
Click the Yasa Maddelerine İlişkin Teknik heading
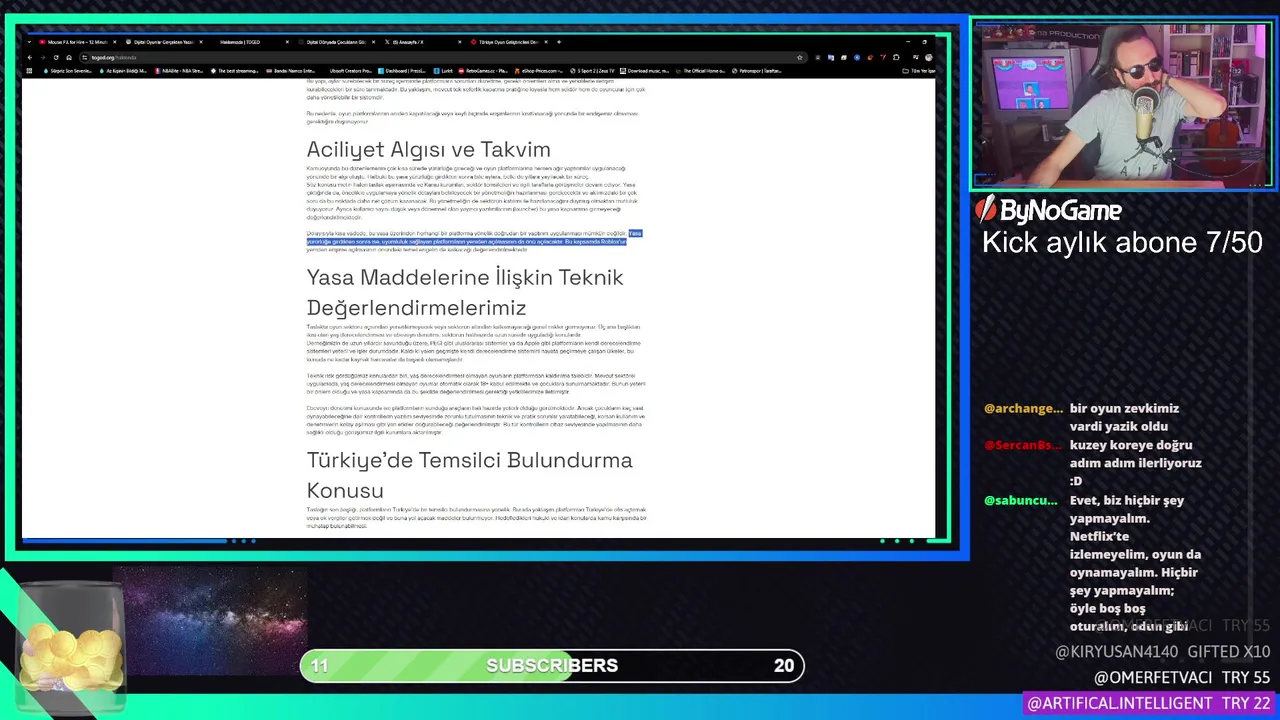coord(465,292)
